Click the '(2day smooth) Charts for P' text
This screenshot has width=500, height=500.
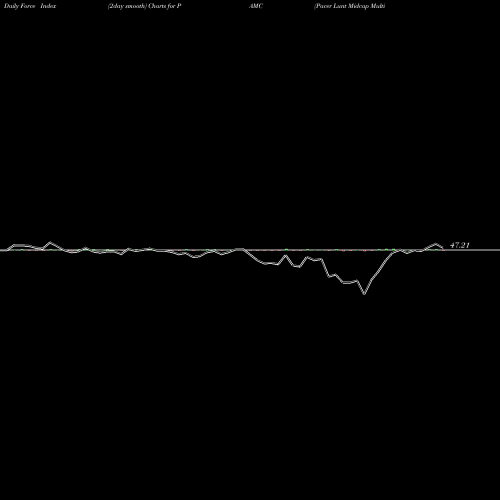(144, 6)
